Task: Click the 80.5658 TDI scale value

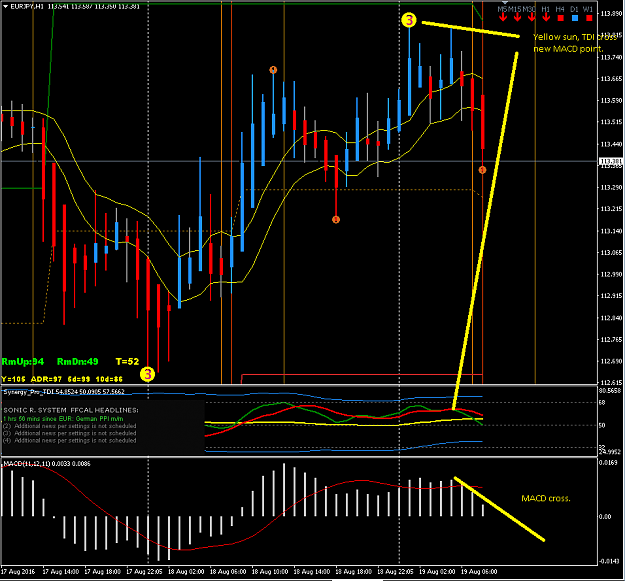Action: 610,391
